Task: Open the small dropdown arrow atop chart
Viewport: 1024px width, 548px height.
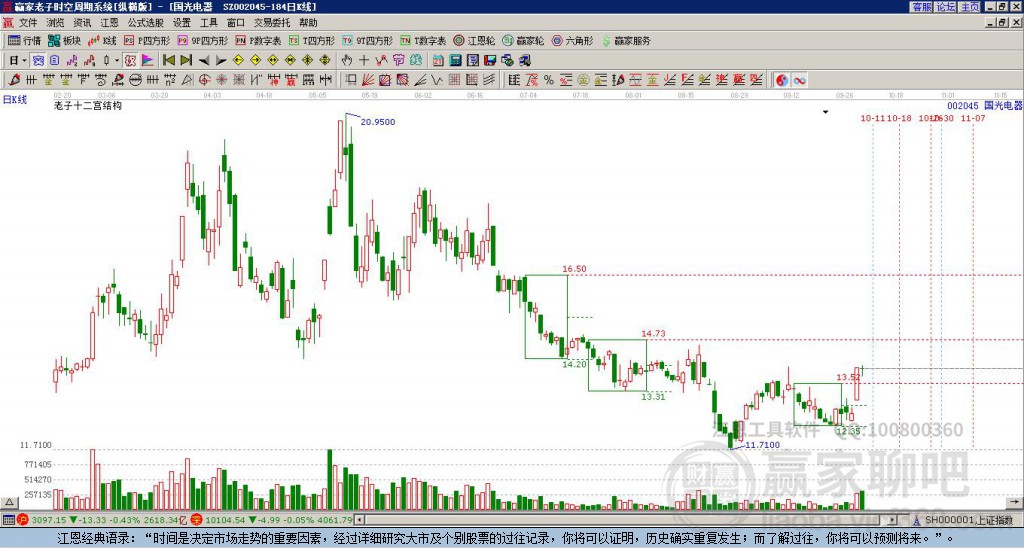Action: [x=825, y=112]
